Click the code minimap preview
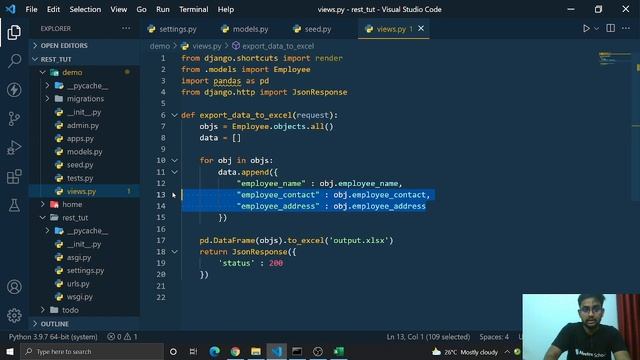Screen dimensions: 640x360 coord(614,59)
